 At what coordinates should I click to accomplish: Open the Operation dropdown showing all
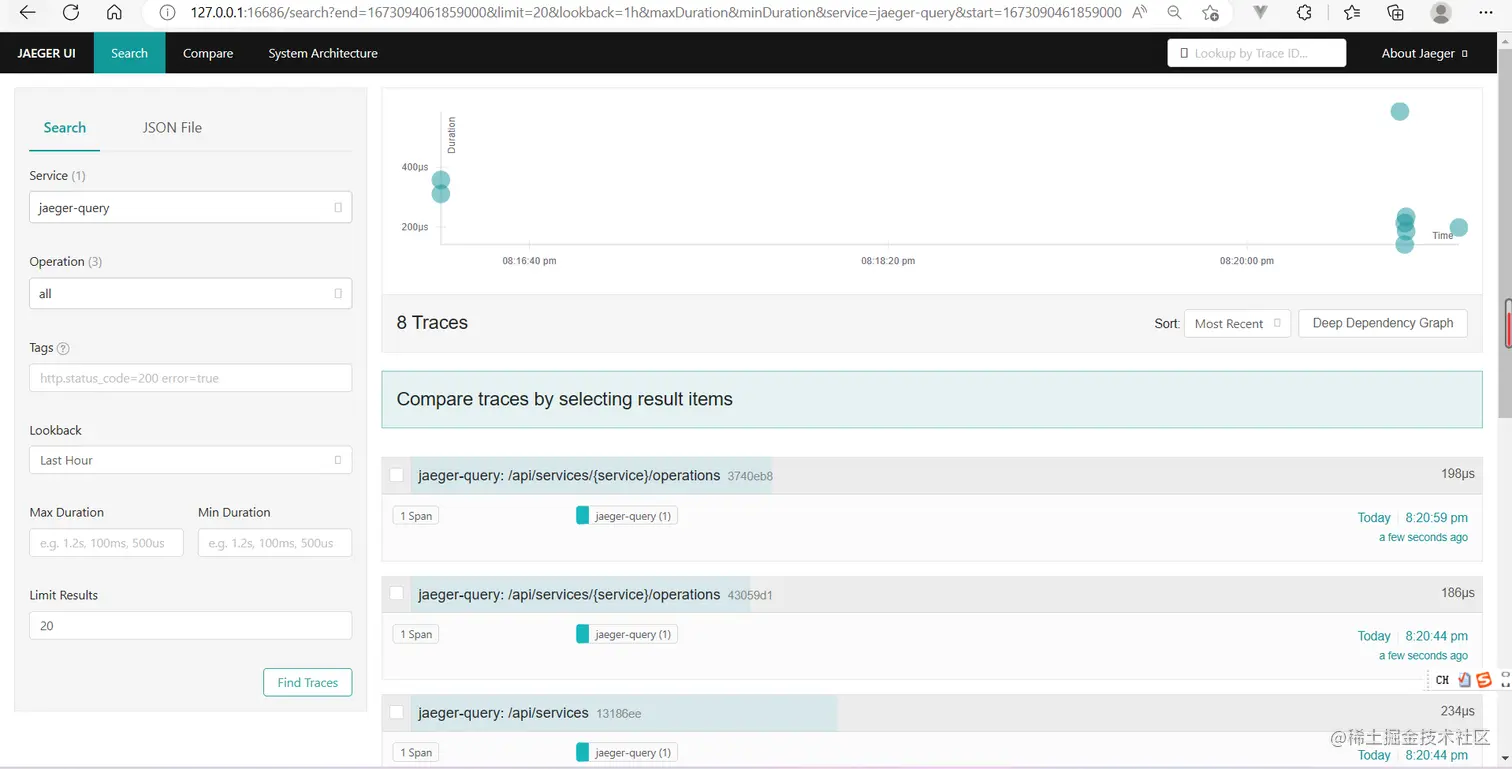point(190,293)
